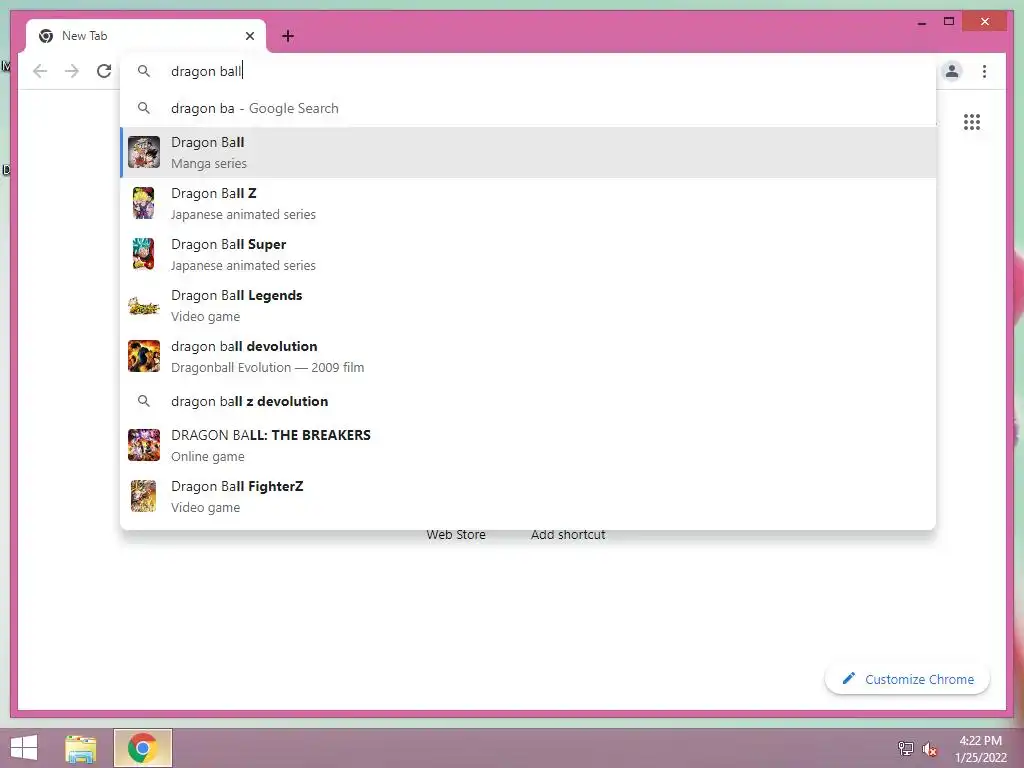The image size is (1024, 768).
Task: Choose the Dragon Ball Z suggestion
Action: tap(528, 203)
